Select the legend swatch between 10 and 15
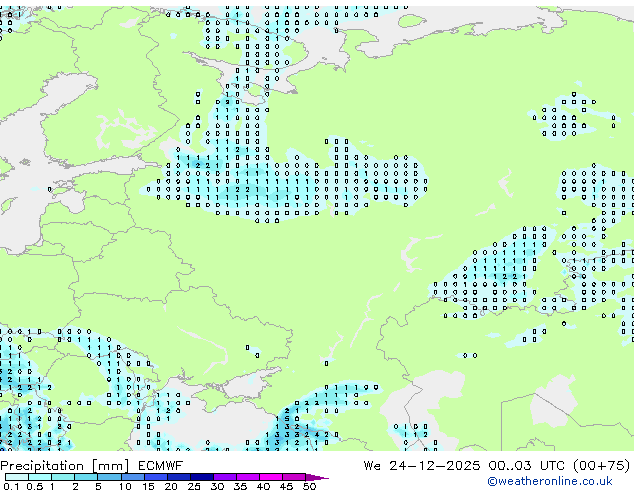634x490 pixels. (133, 477)
